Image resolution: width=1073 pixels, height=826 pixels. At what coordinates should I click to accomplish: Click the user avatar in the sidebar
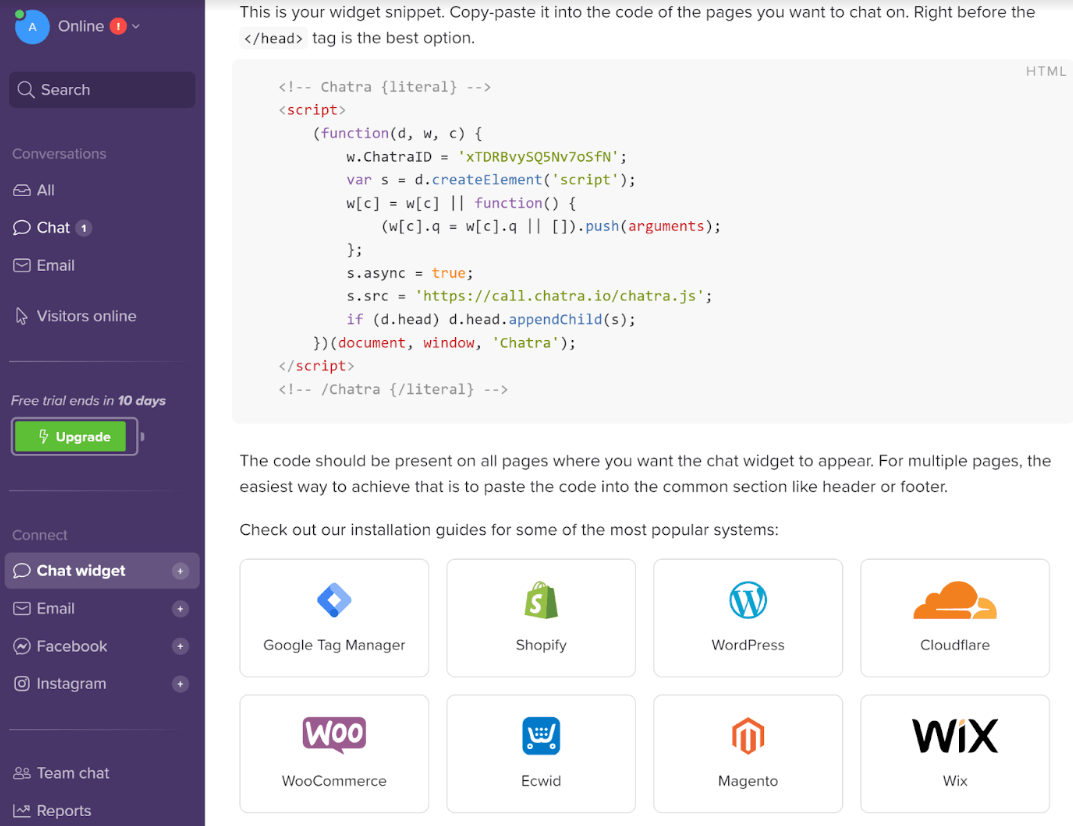32,27
